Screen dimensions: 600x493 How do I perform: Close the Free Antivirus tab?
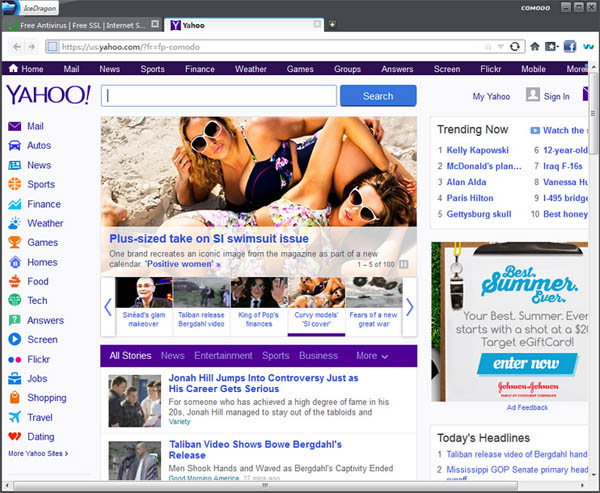click(155, 24)
